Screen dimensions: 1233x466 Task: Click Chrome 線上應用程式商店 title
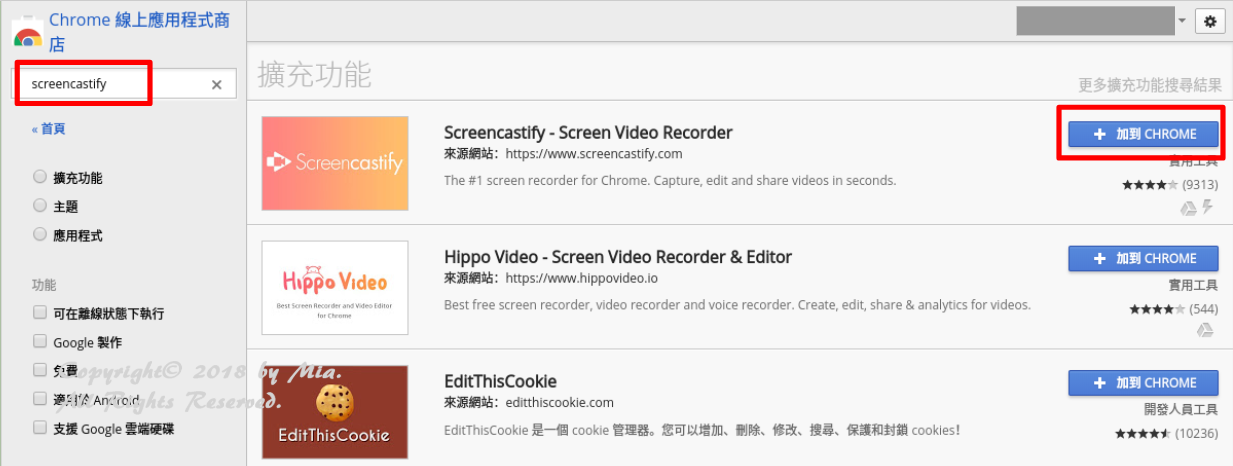pyautogui.click(x=140, y=32)
